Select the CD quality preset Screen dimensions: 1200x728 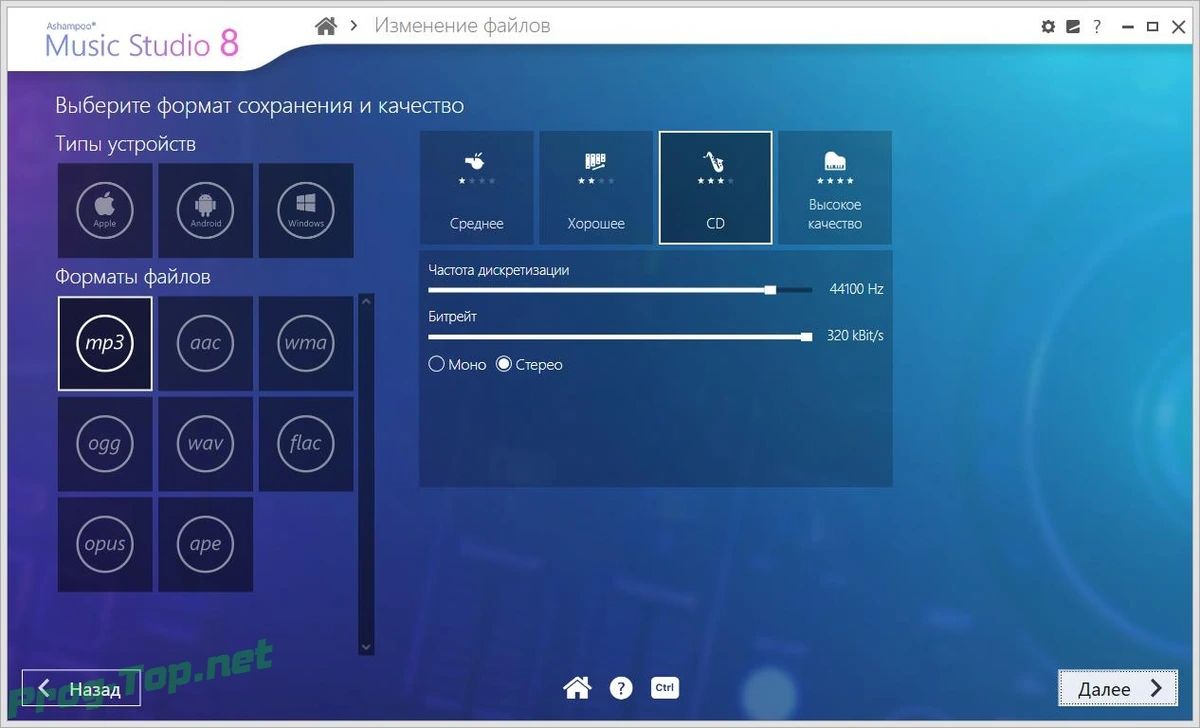tap(715, 188)
